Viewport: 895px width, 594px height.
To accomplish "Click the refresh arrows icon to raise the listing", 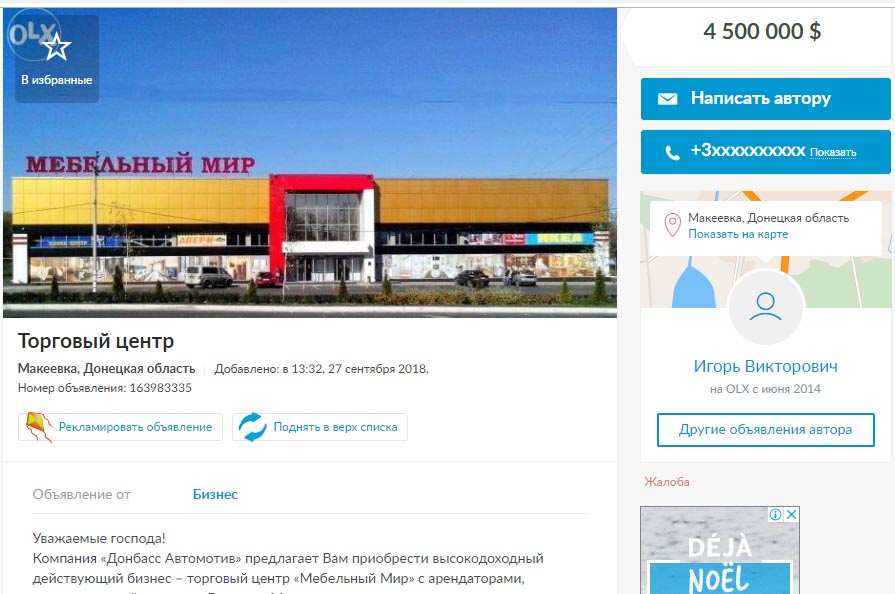I will (252, 427).
